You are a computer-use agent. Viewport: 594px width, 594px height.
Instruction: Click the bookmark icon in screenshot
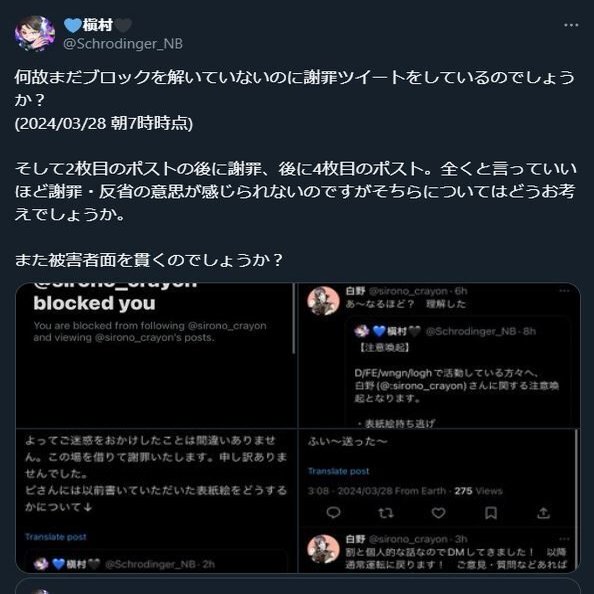(491, 513)
